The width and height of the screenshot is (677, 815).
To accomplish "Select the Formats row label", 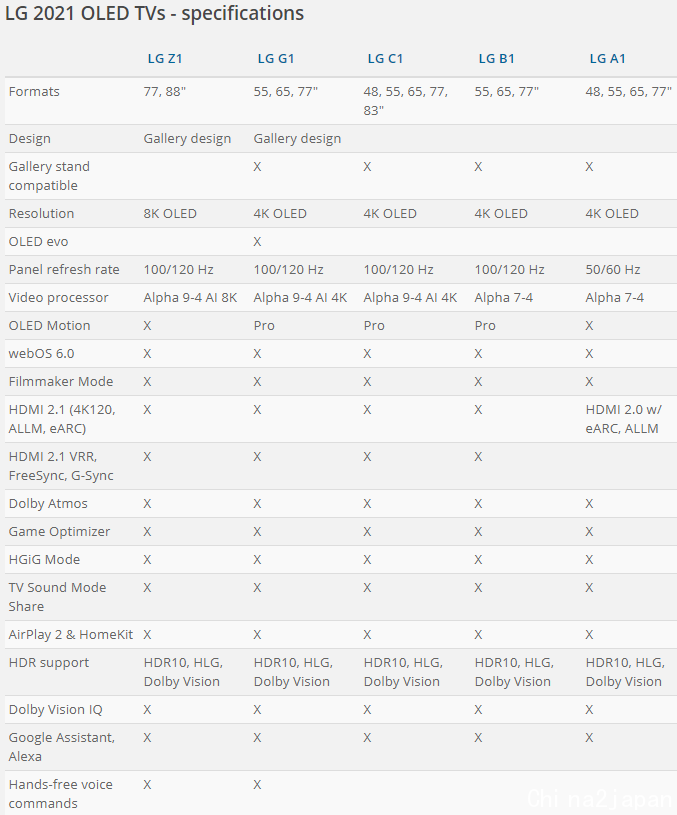I will point(34,92).
